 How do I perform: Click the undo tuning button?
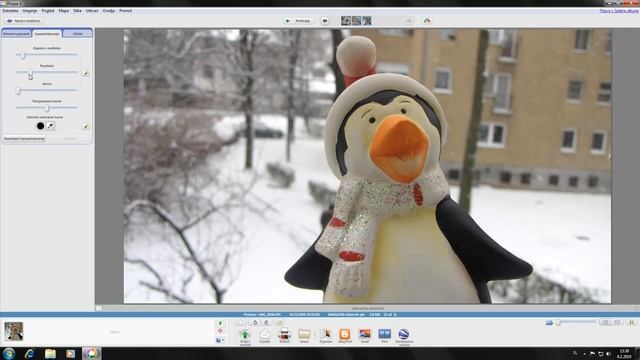pyautogui.click(x=24, y=139)
